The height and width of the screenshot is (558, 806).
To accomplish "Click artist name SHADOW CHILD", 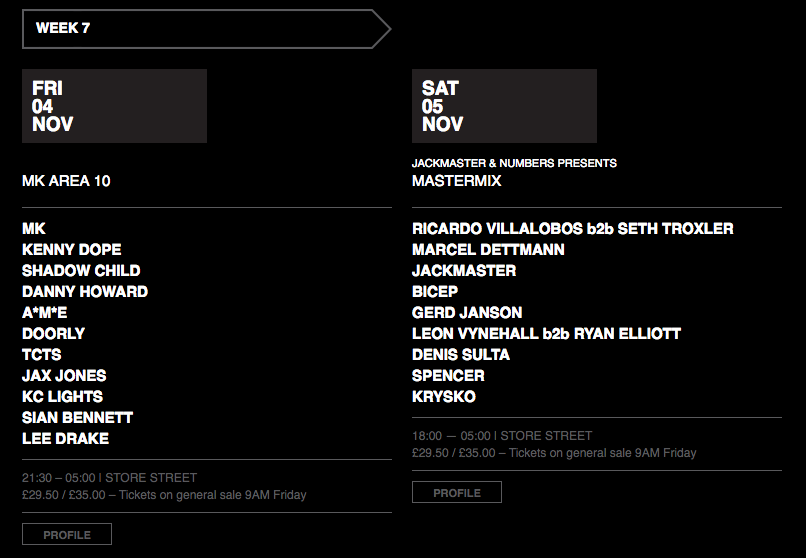I will pos(81,271).
